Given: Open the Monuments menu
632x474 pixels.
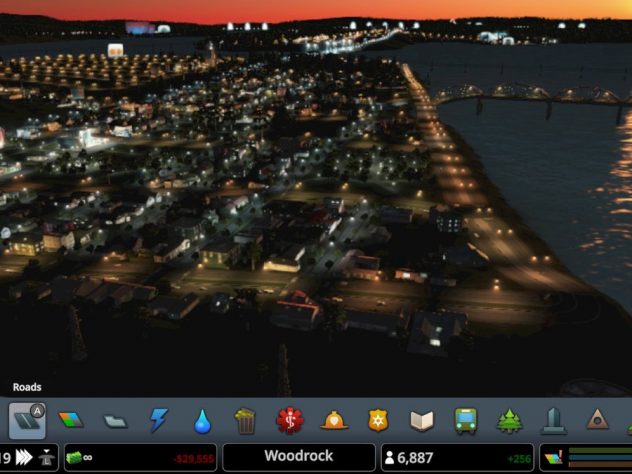Looking at the screenshot, I should point(597,420).
